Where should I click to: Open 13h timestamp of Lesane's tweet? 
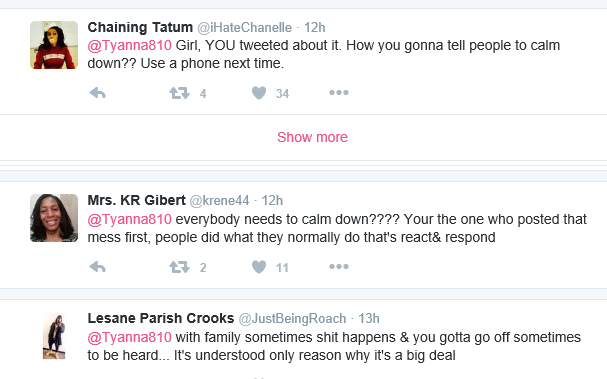point(369,318)
